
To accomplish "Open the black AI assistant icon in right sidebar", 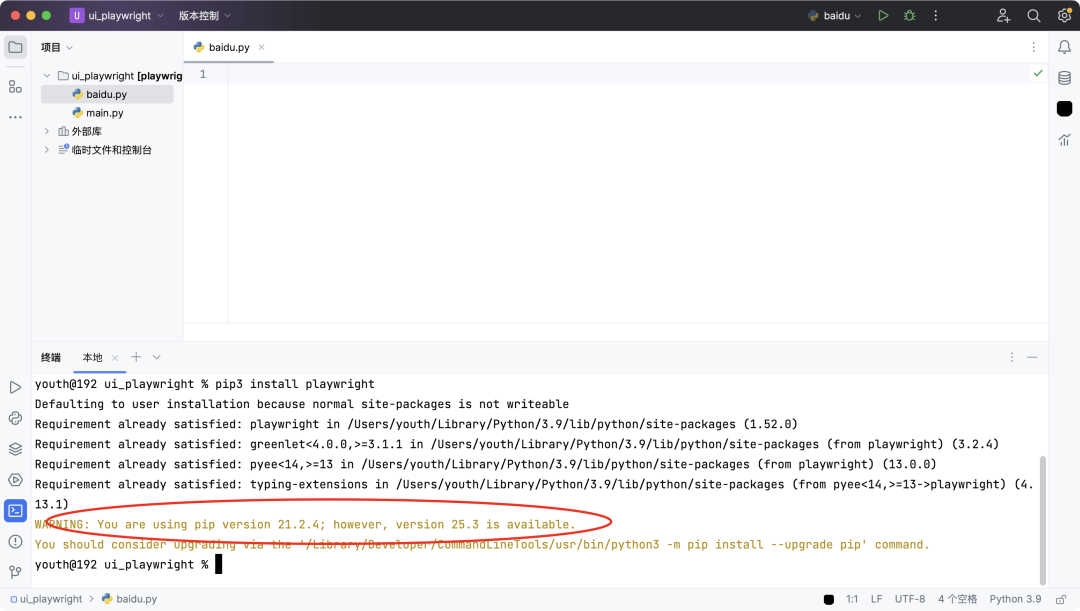I will [1064, 108].
